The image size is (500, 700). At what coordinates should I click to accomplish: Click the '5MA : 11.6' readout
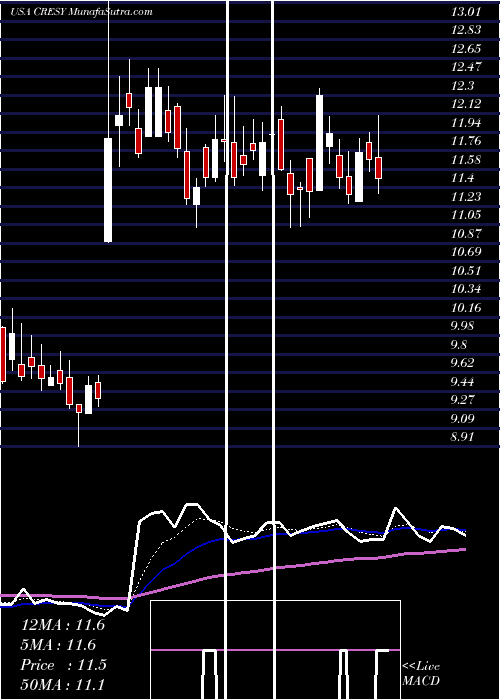click(x=59, y=645)
